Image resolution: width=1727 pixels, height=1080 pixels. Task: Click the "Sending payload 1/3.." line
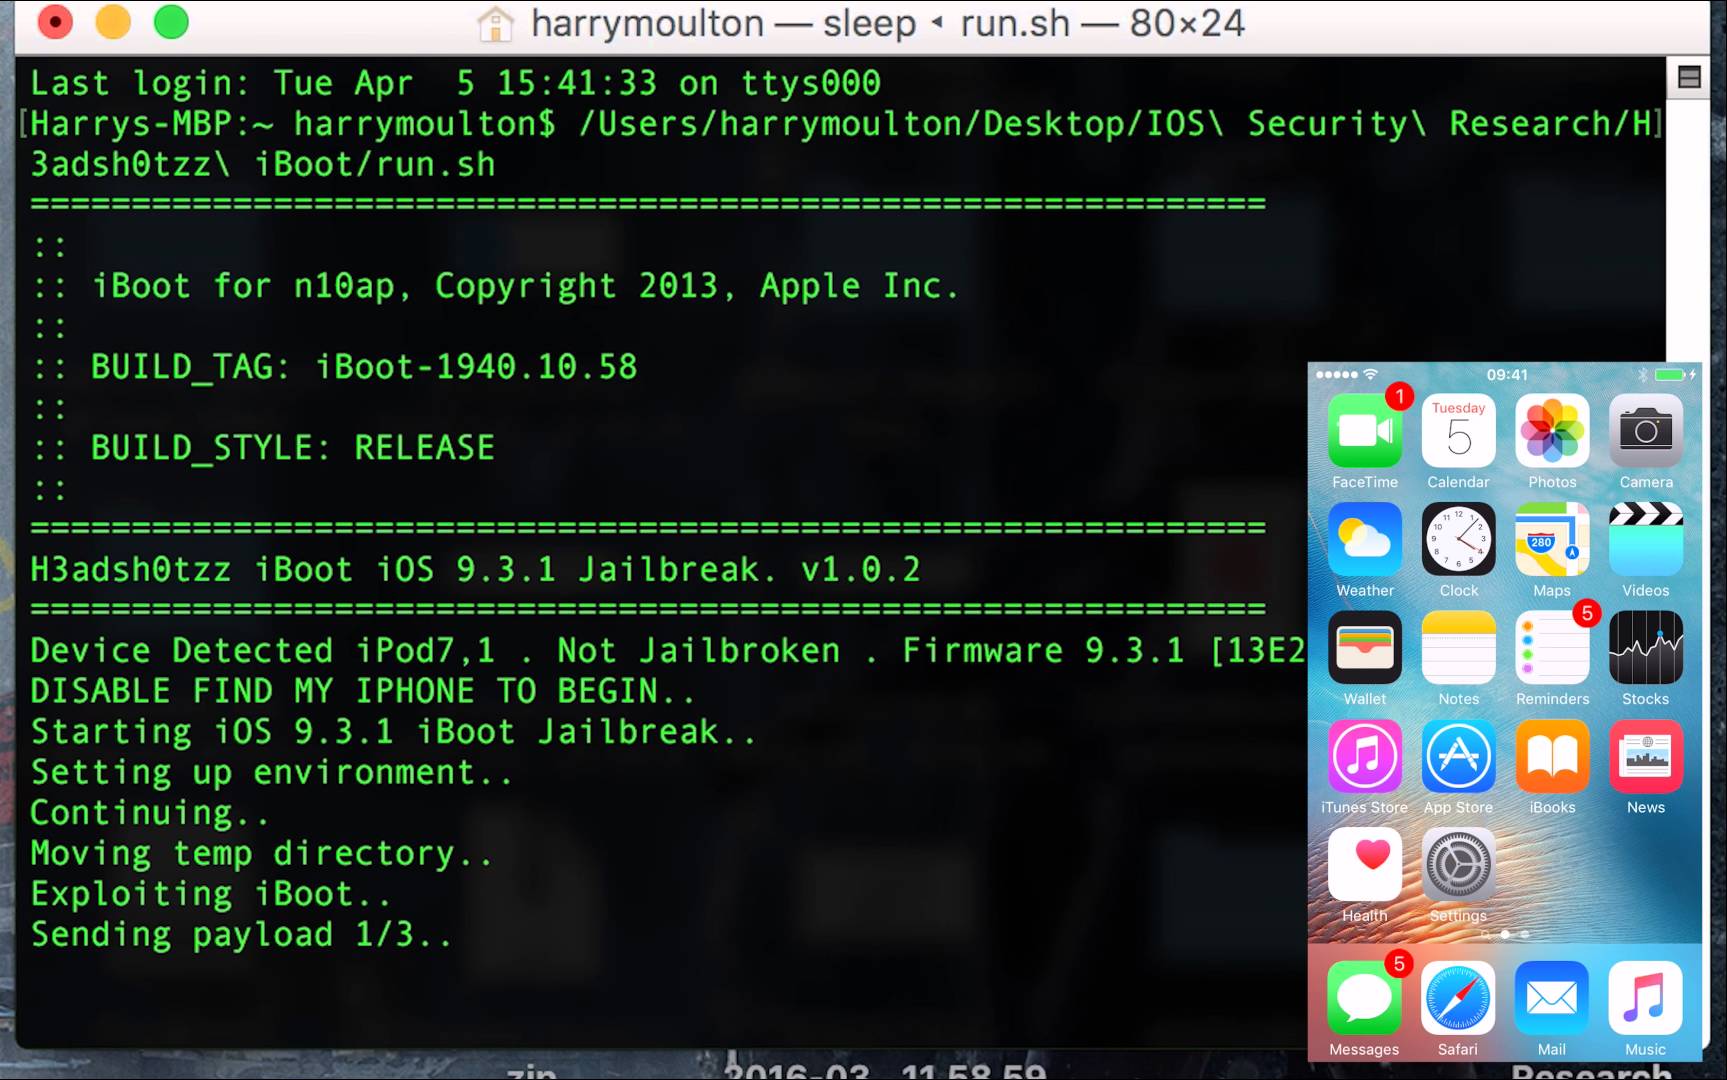(241, 934)
